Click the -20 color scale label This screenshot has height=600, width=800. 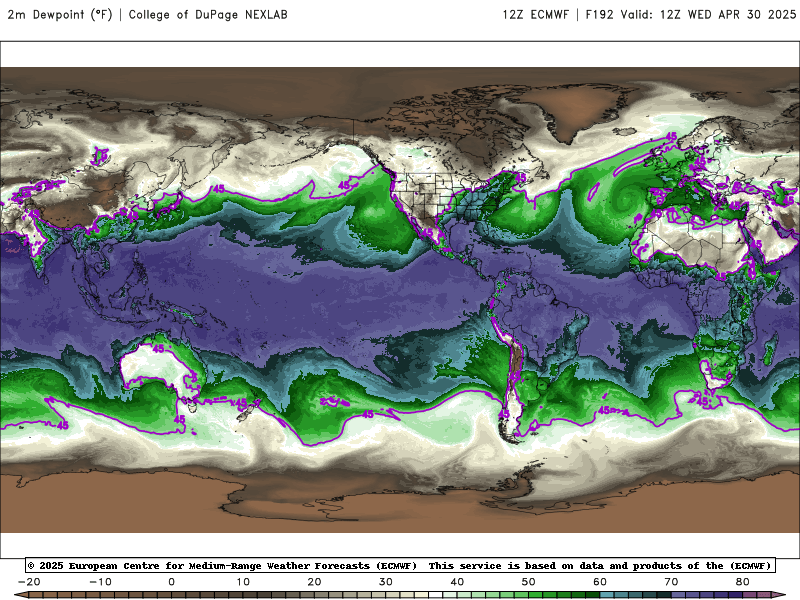point(29,582)
